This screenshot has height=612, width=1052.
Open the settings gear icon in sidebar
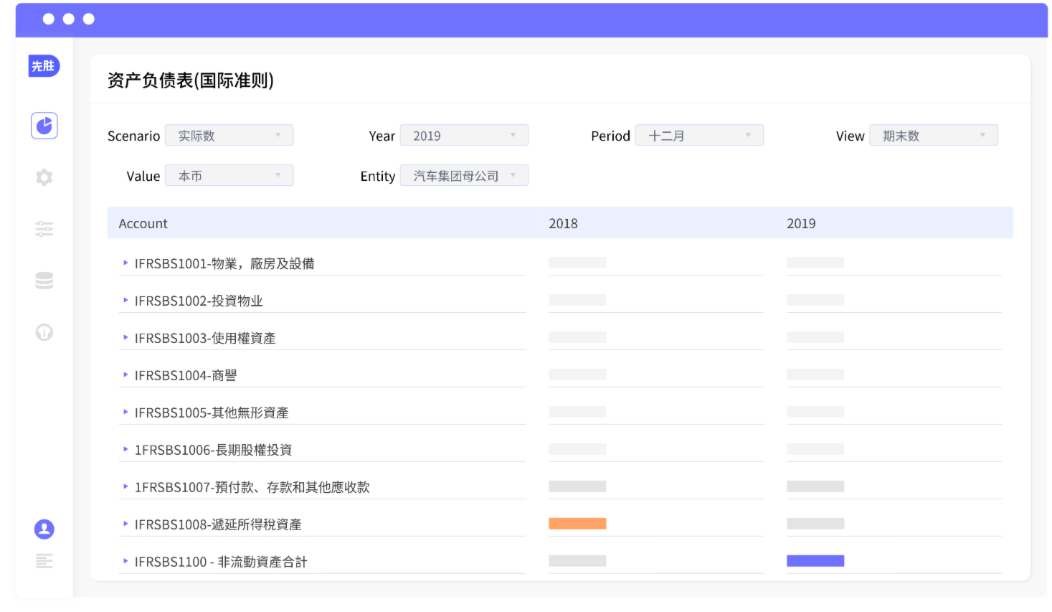(x=44, y=177)
